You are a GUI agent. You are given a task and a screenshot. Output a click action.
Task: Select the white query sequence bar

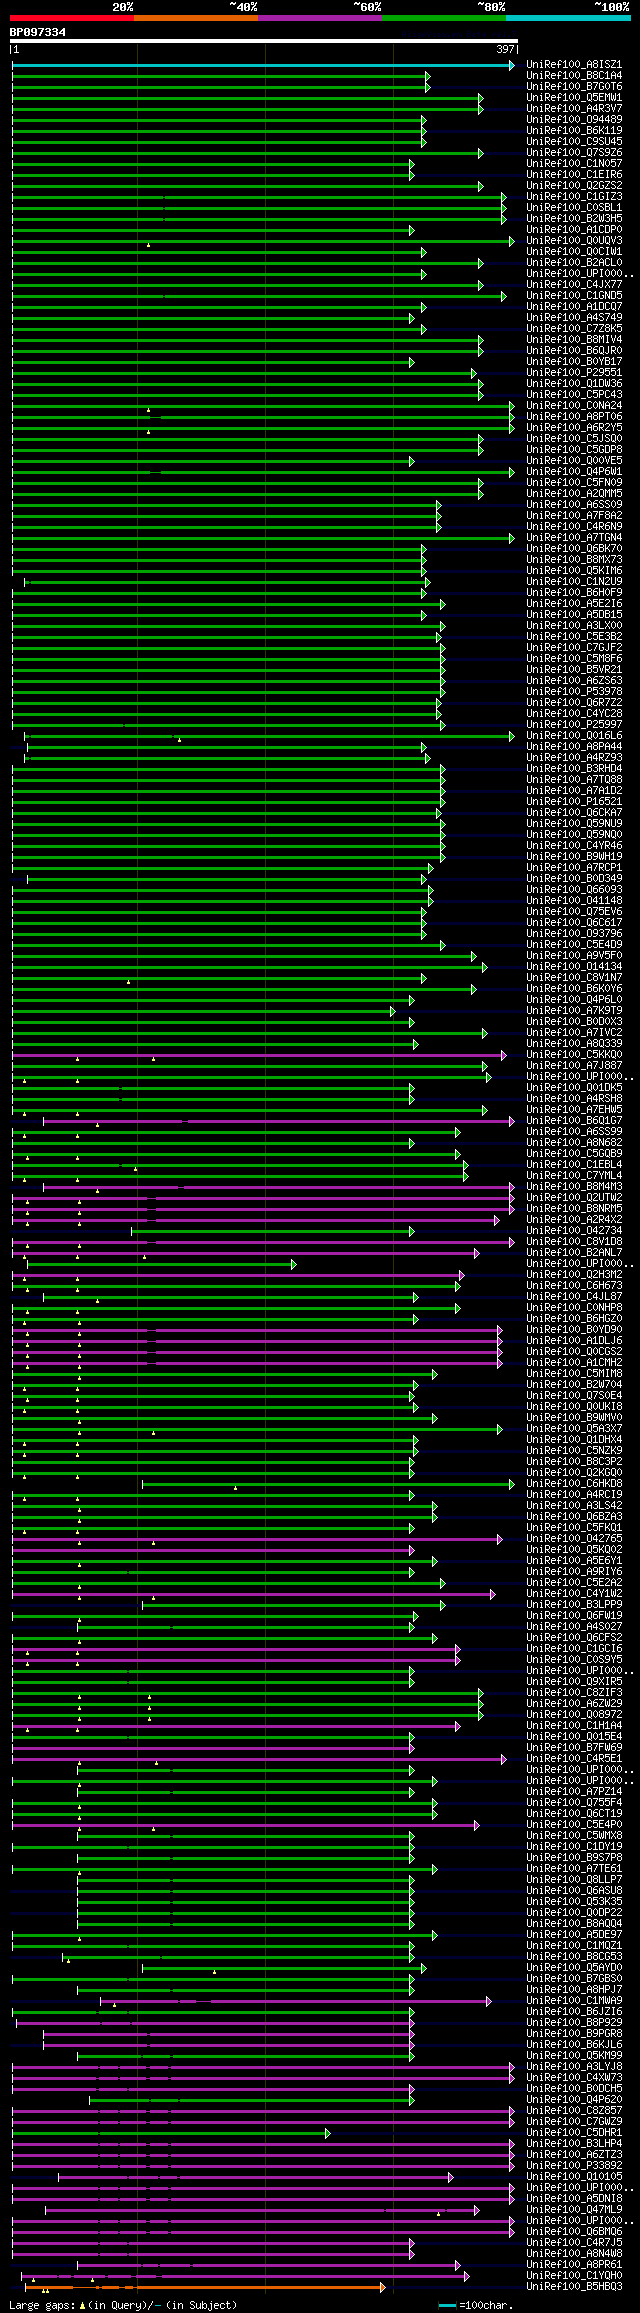264,41
